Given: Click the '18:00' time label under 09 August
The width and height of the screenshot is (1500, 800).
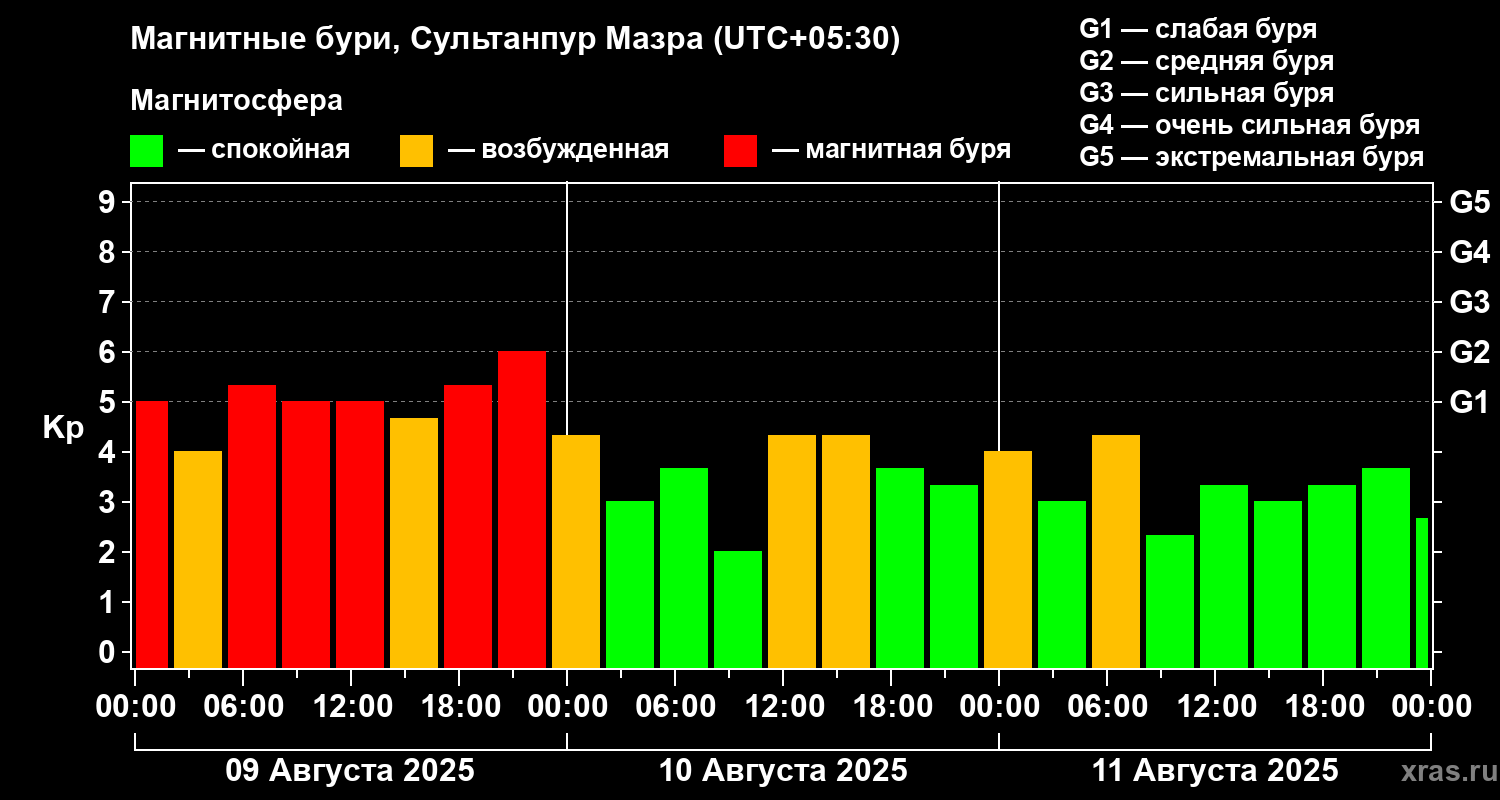Looking at the screenshot, I should 459,707.
